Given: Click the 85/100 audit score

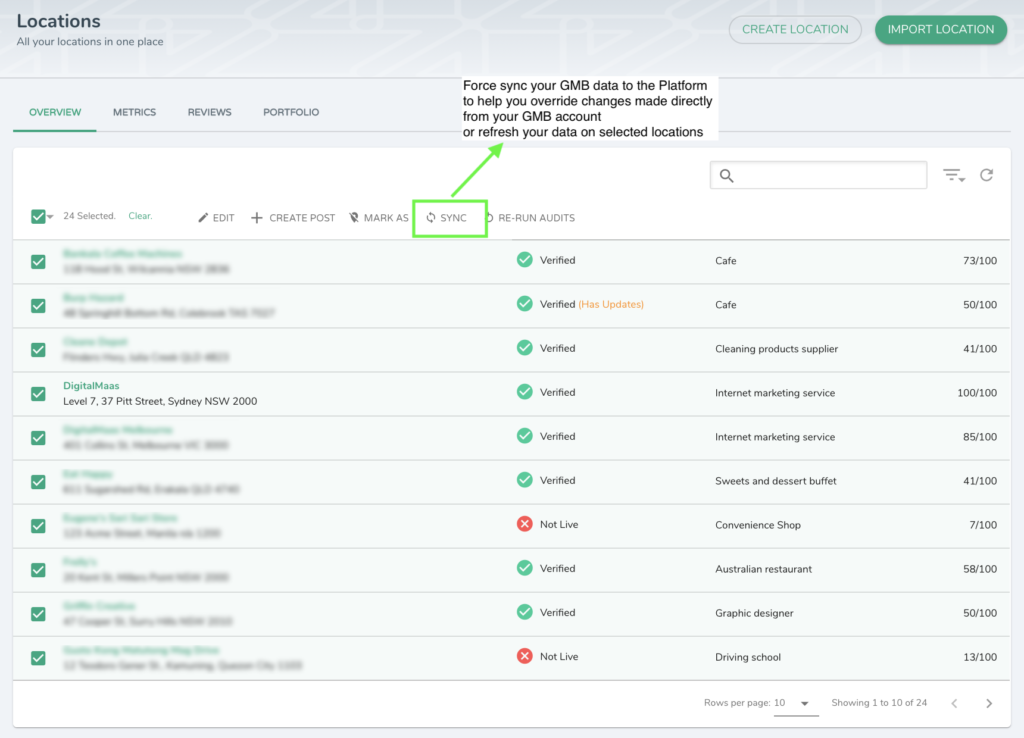Looking at the screenshot, I should pos(980,437).
